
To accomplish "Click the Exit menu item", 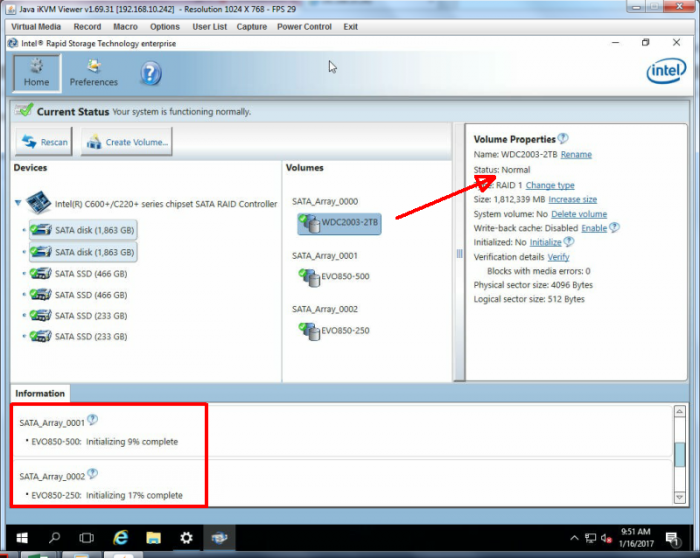I will click(350, 27).
